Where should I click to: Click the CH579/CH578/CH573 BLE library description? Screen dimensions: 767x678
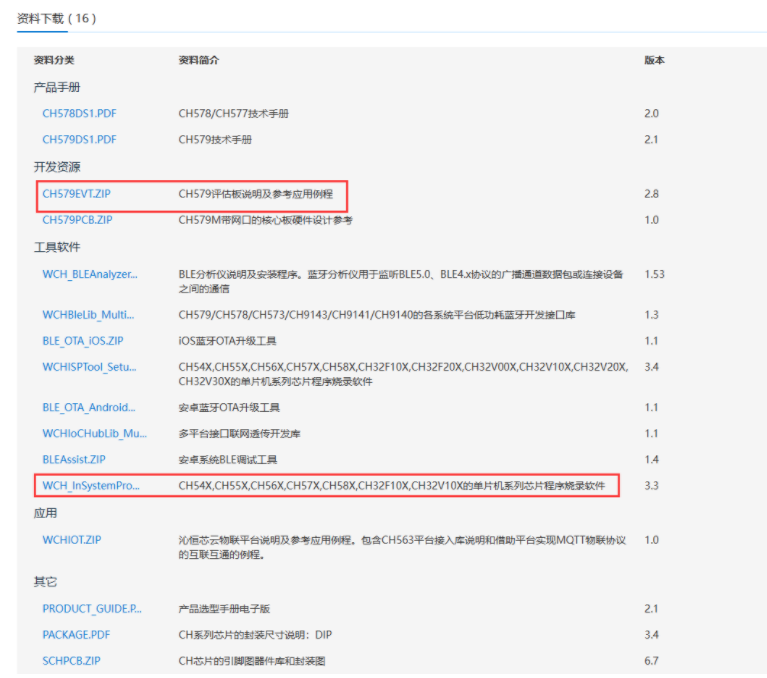point(377,315)
